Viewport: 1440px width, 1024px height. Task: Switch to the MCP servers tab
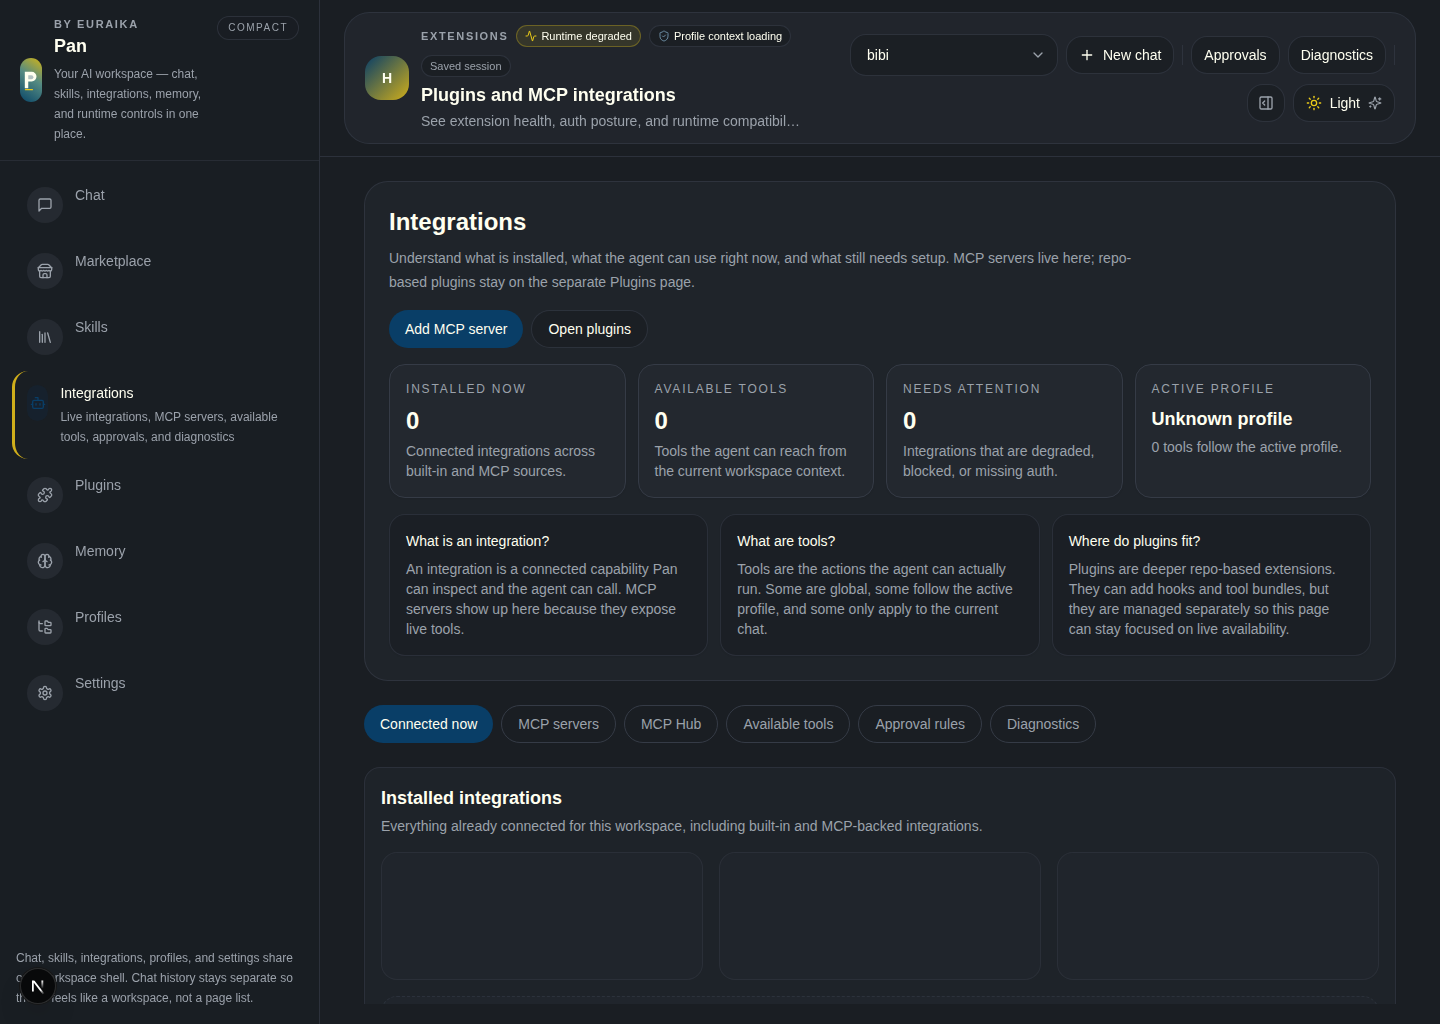pyautogui.click(x=558, y=724)
